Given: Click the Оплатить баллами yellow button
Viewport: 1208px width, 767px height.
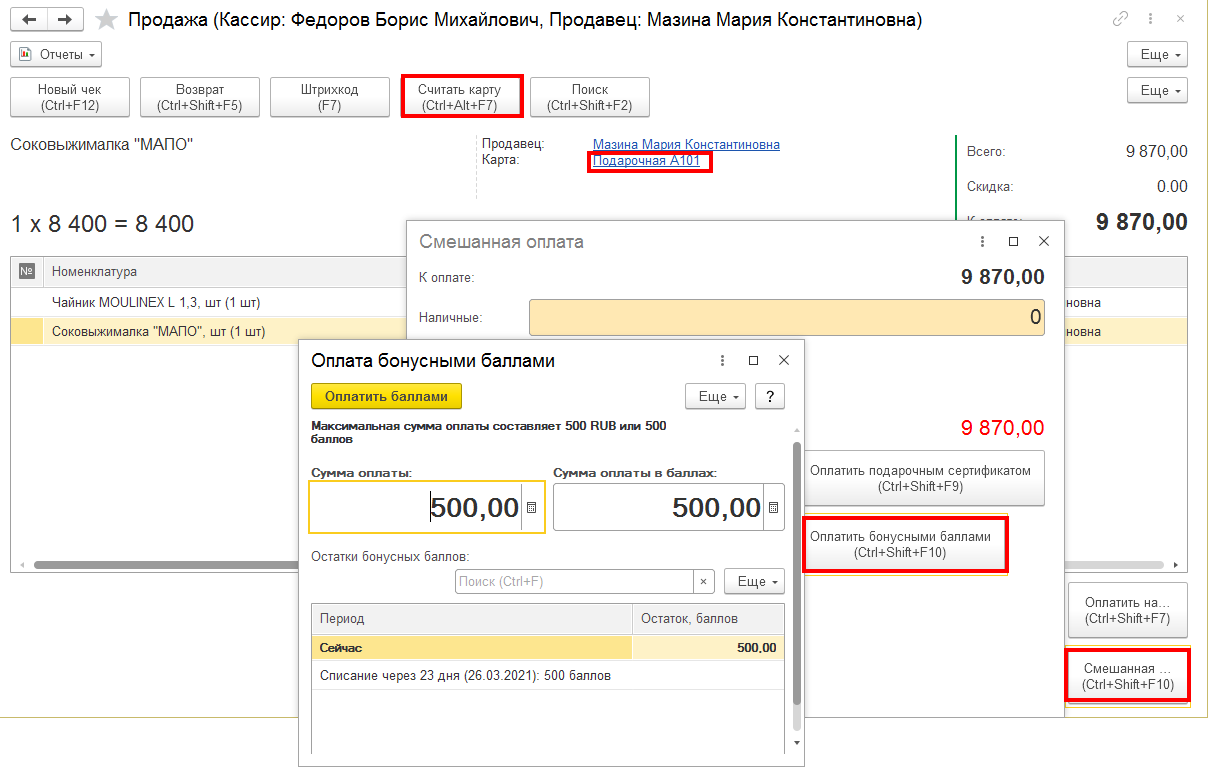Looking at the screenshot, I should [x=386, y=396].
